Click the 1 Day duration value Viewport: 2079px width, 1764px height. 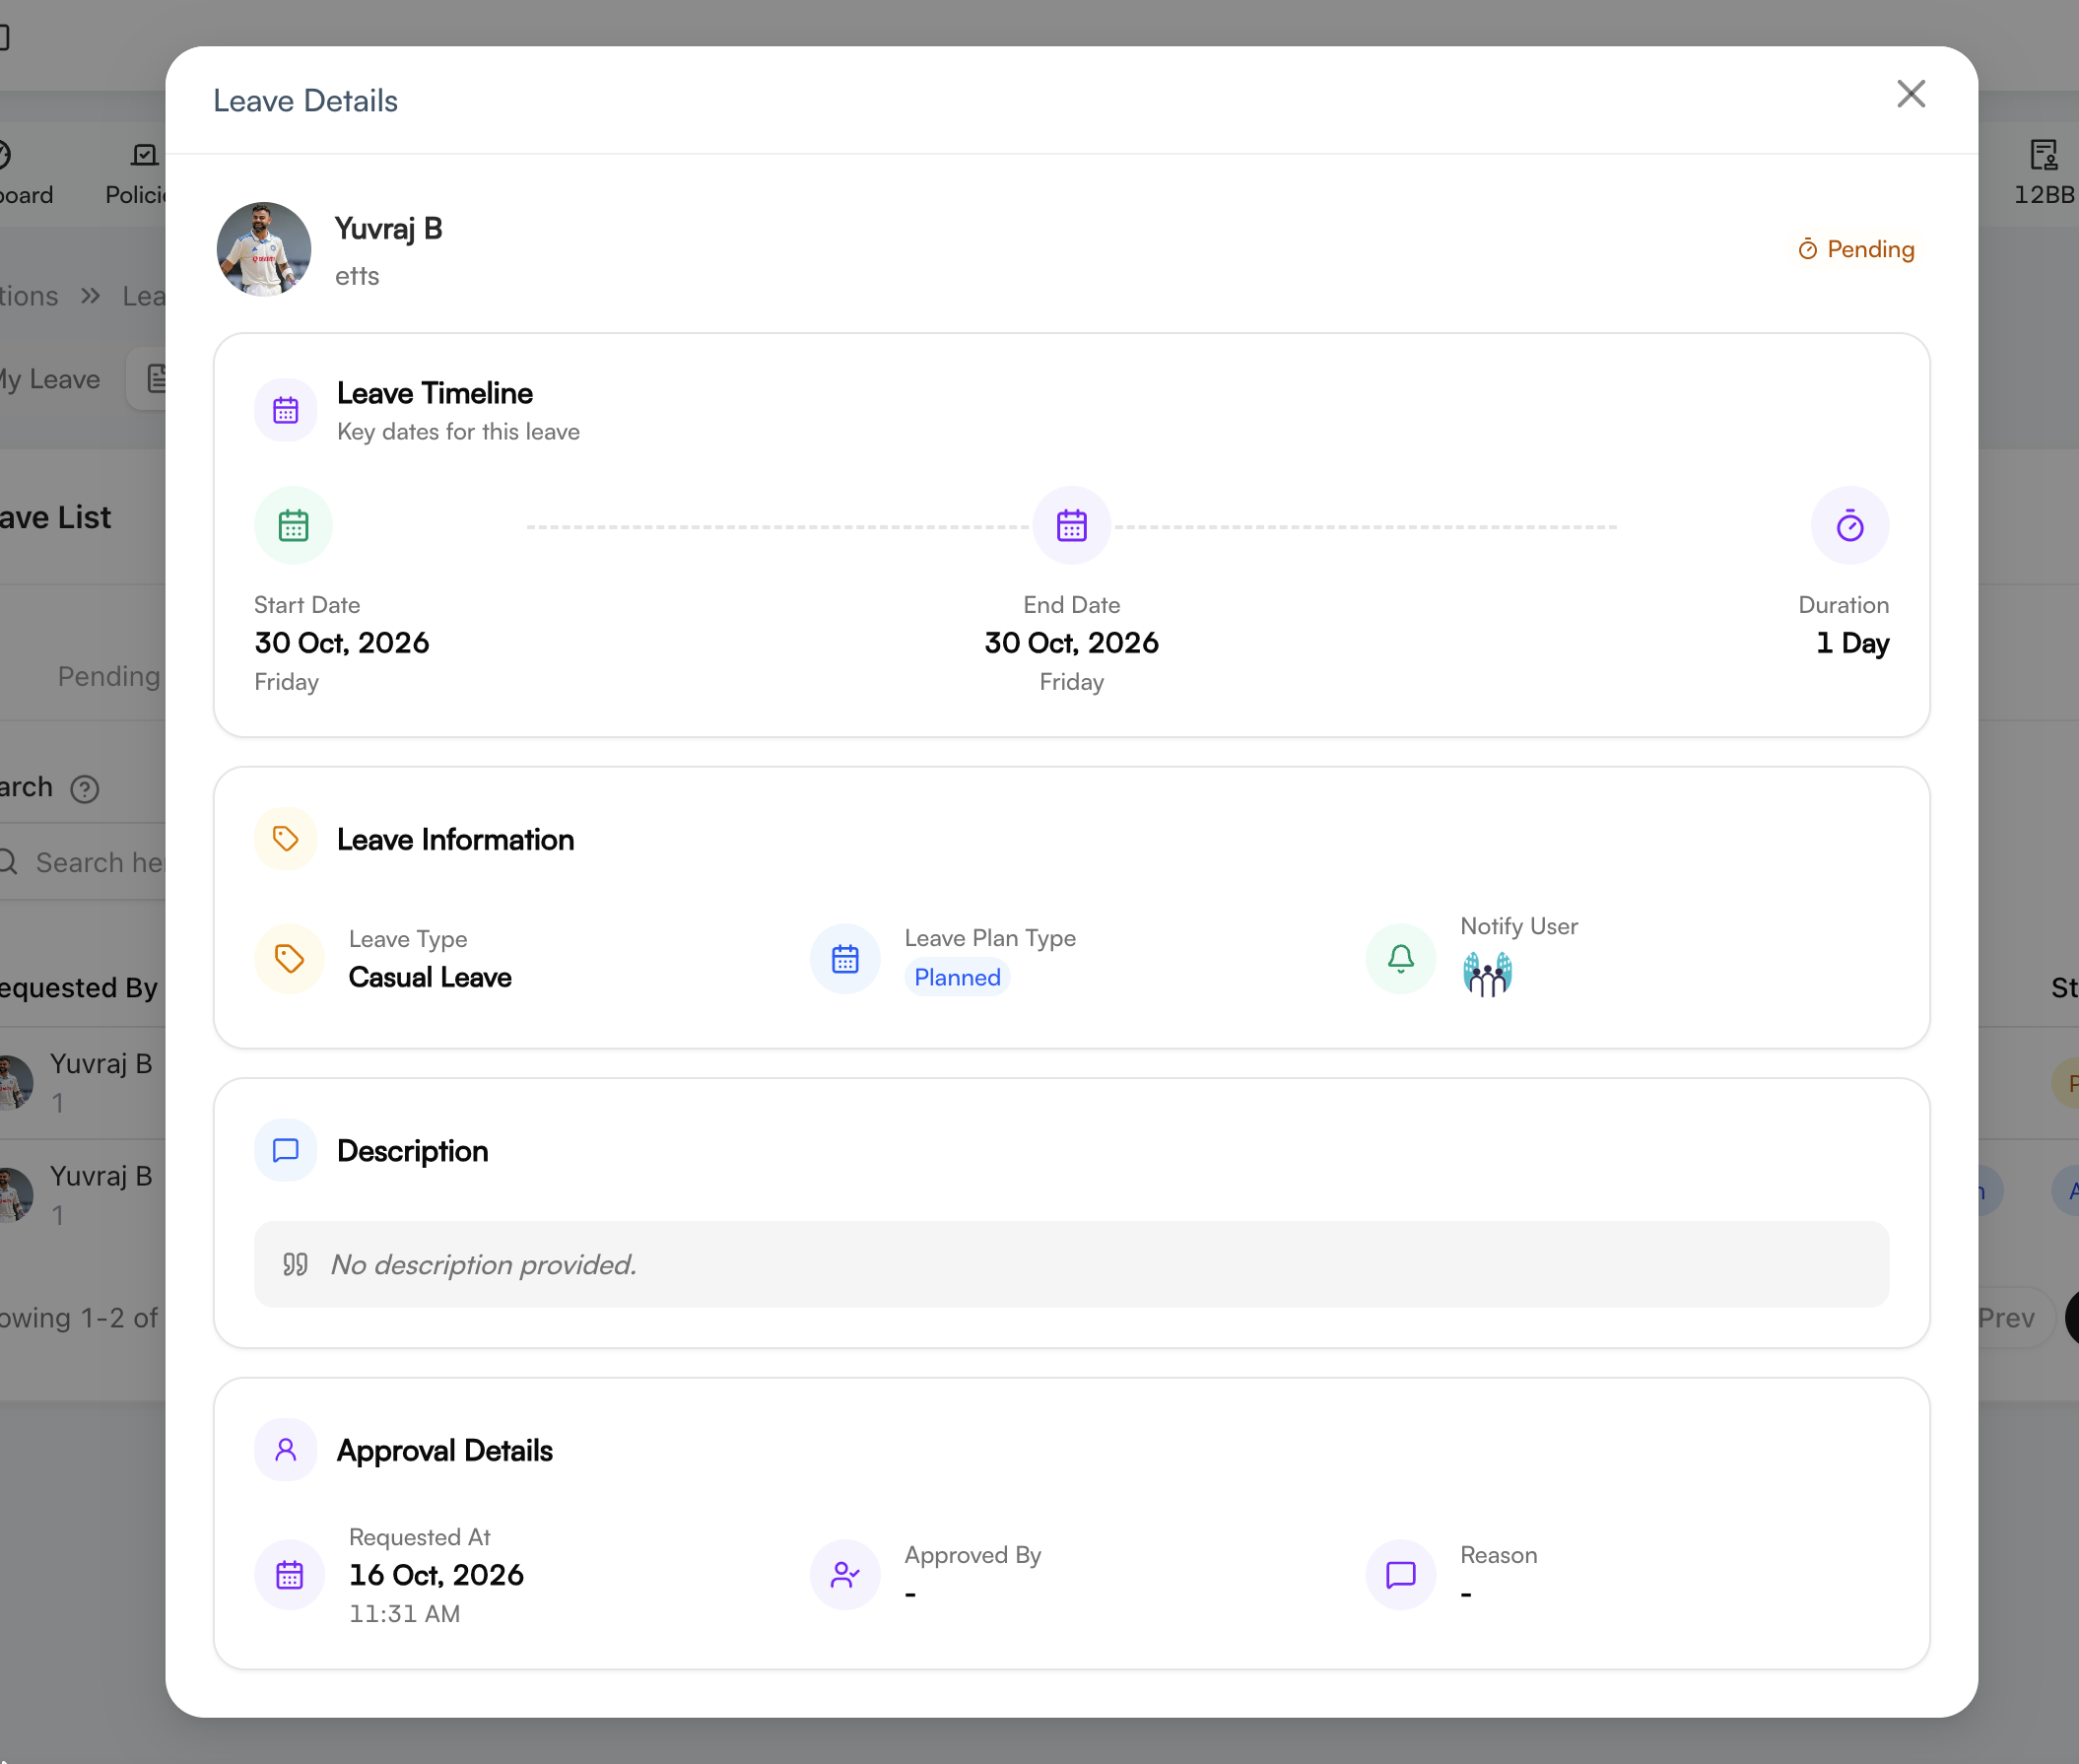click(x=1852, y=642)
